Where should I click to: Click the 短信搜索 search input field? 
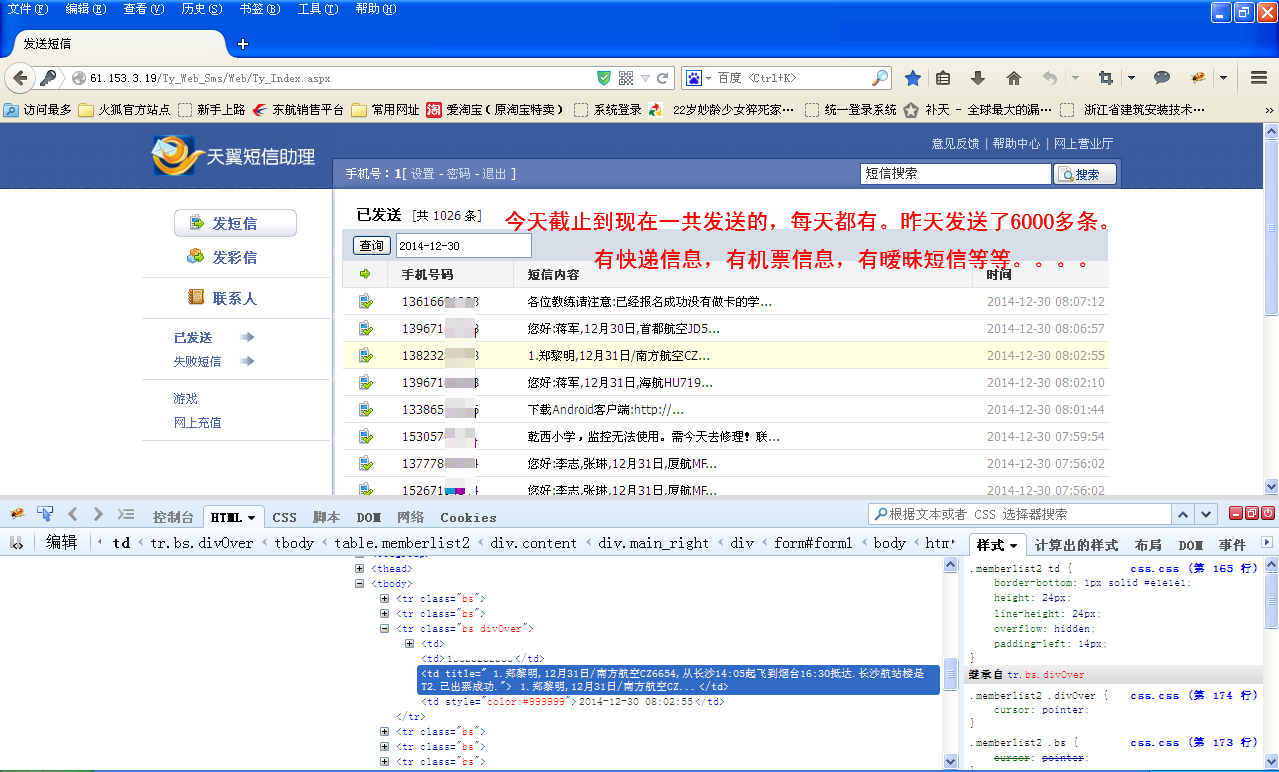pyautogui.click(x=956, y=173)
